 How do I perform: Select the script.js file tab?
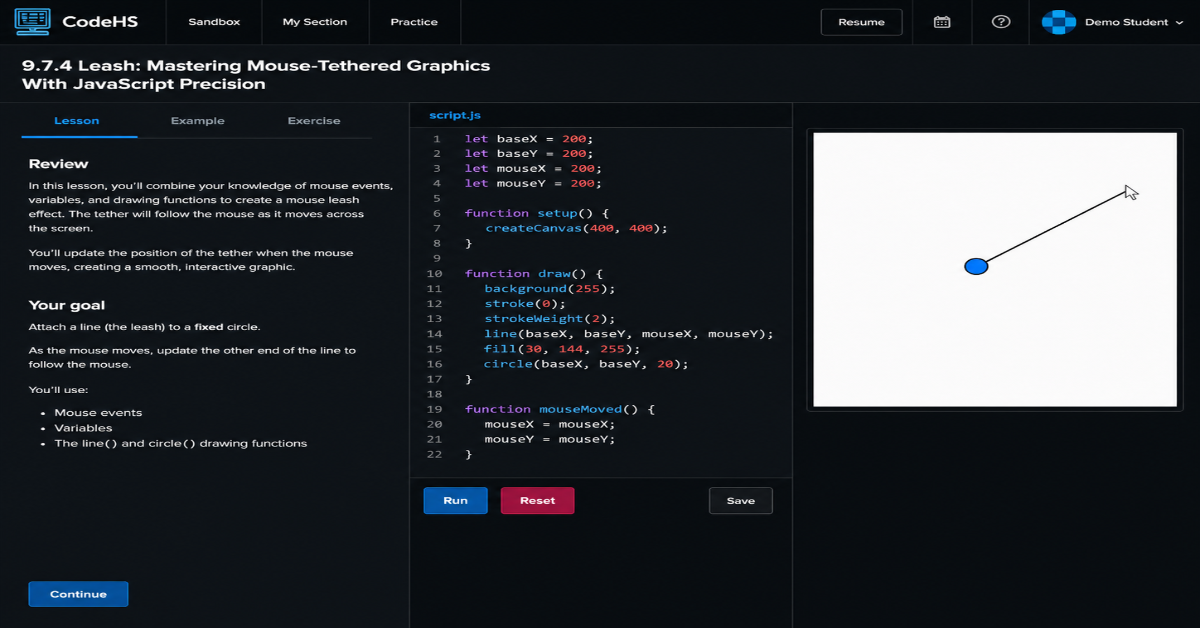(455, 116)
